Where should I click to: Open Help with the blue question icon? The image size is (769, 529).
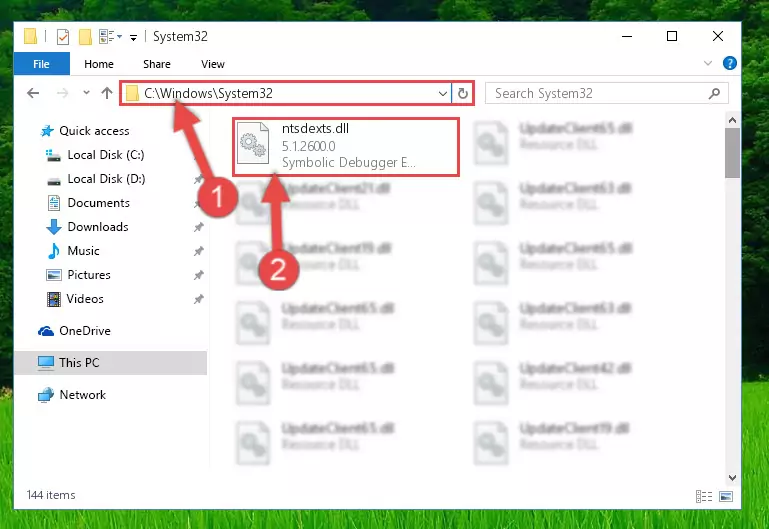pyautogui.click(x=729, y=63)
